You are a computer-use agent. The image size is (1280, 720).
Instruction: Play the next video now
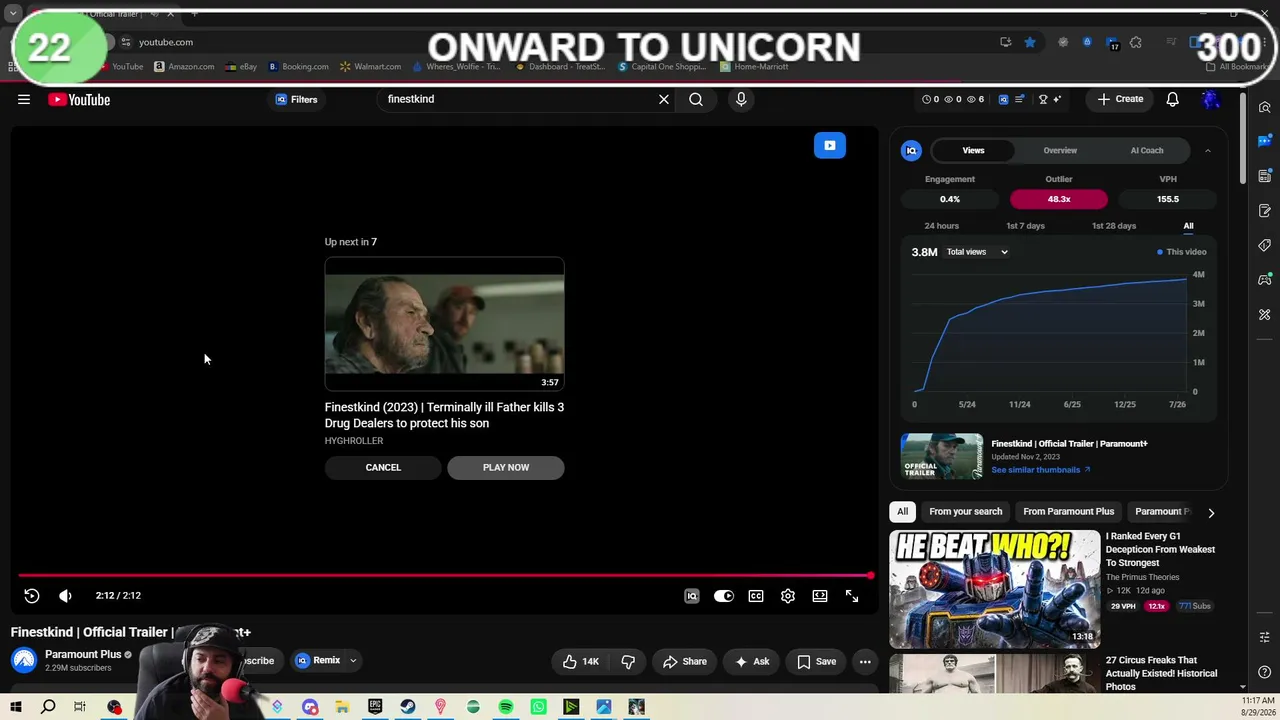[x=506, y=467]
